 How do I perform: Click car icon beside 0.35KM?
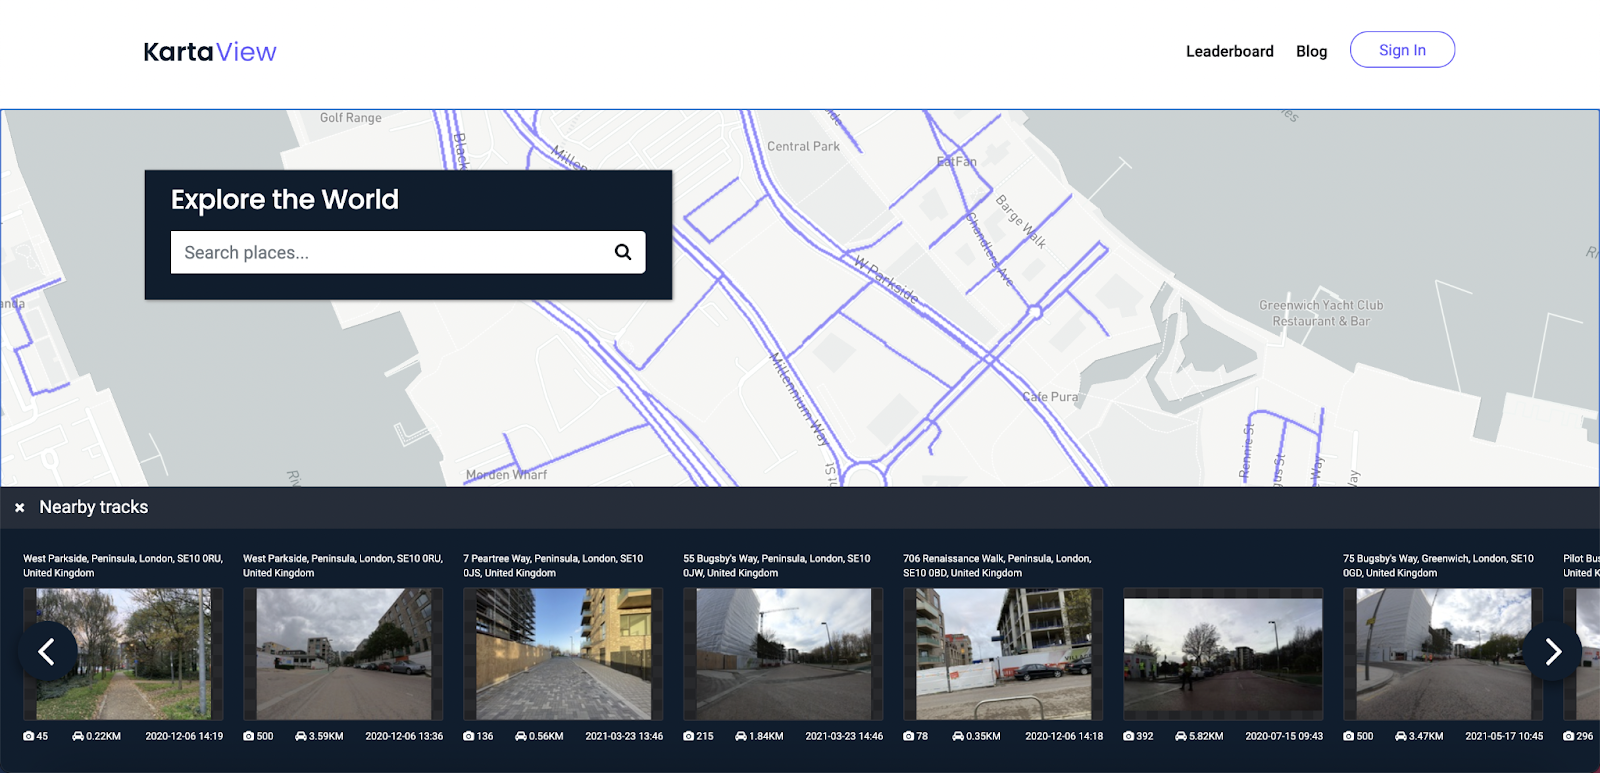pos(958,736)
